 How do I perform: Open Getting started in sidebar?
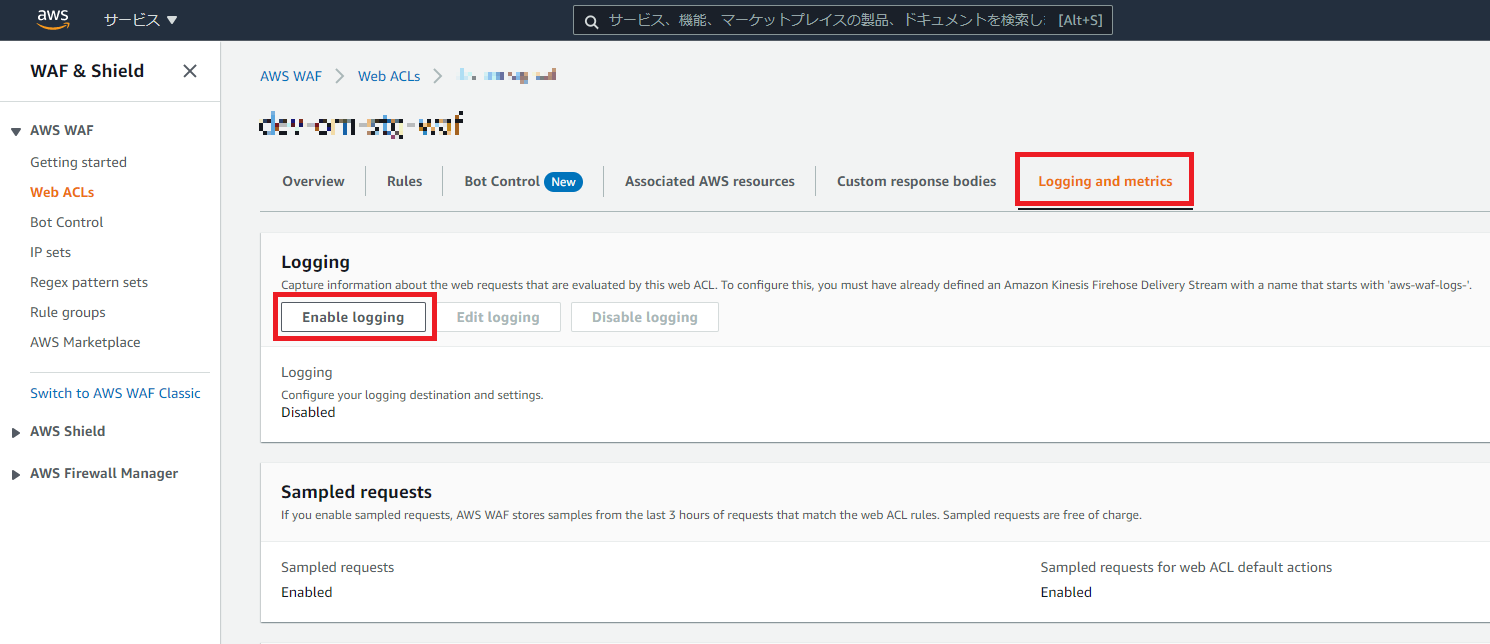point(78,162)
